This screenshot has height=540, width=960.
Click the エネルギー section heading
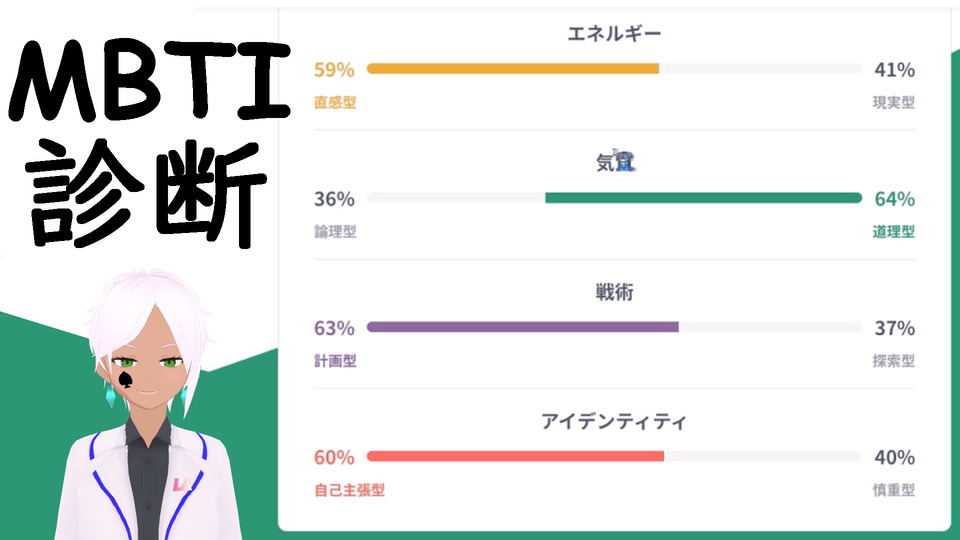point(614,34)
